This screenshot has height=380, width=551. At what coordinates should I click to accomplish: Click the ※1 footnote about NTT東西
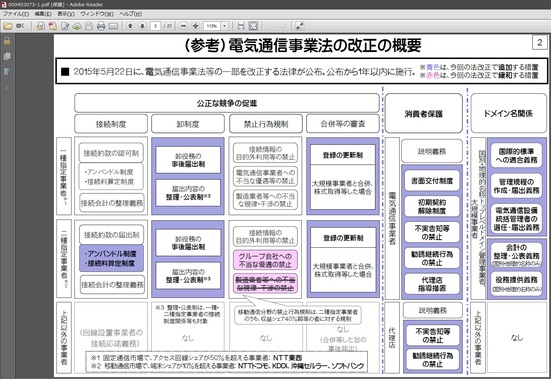pyautogui.click(x=196, y=358)
